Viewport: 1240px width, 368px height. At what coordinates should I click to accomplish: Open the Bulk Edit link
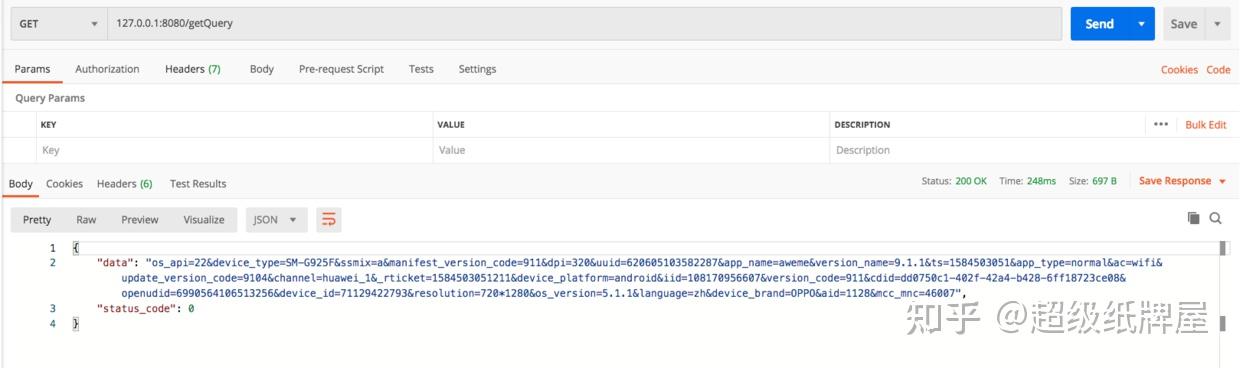[1206, 125]
